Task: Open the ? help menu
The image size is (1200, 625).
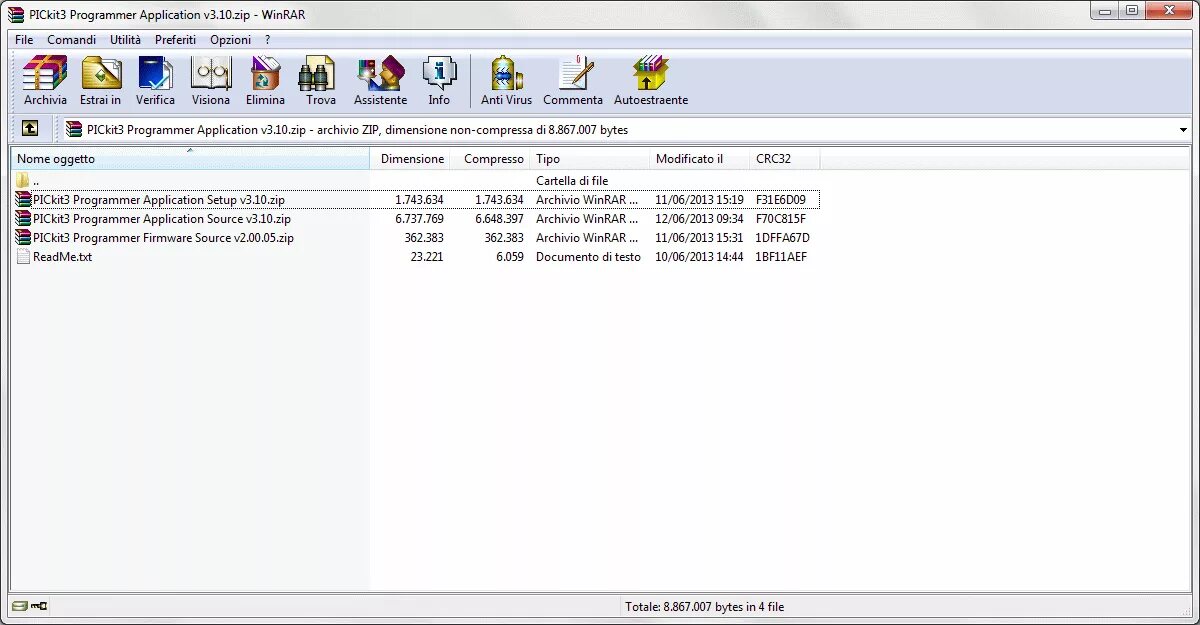Action: point(268,39)
